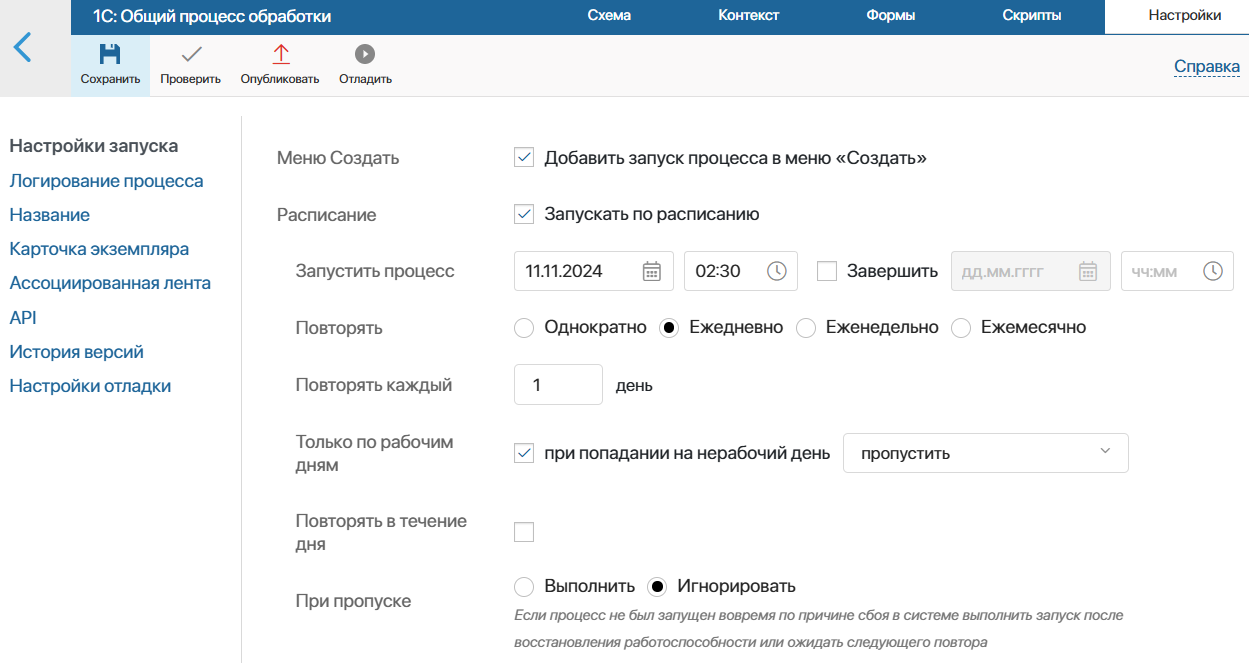
Task: Choose Игнорировать for missed runs
Action: pos(656,586)
